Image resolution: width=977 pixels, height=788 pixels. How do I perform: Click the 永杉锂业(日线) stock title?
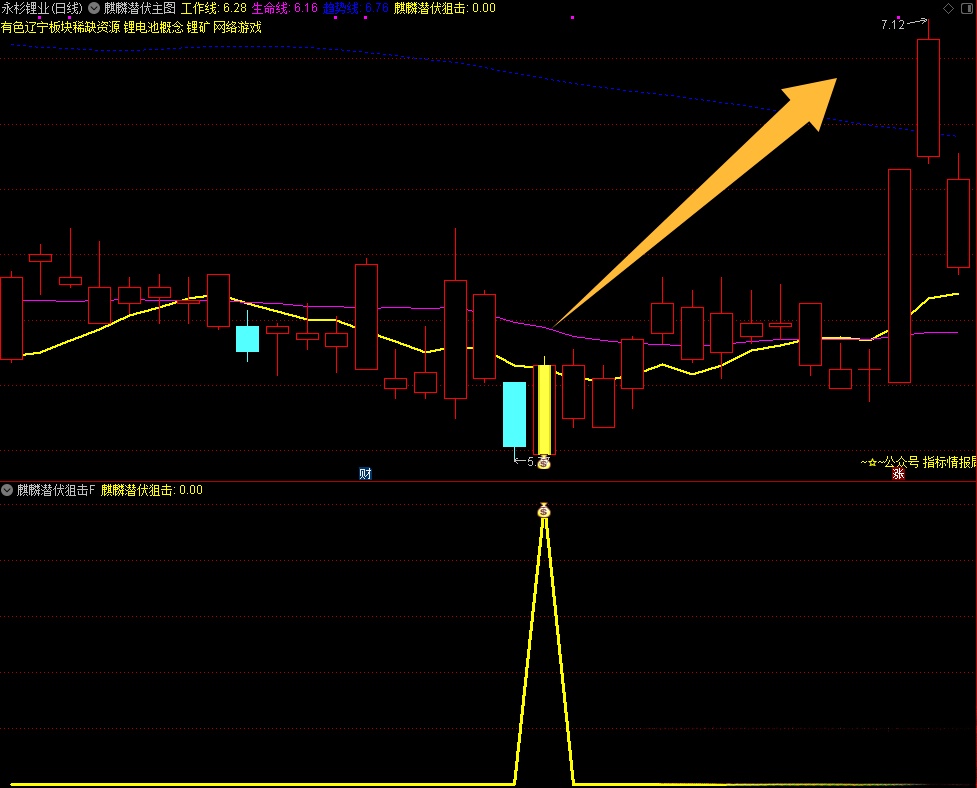[42, 8]
